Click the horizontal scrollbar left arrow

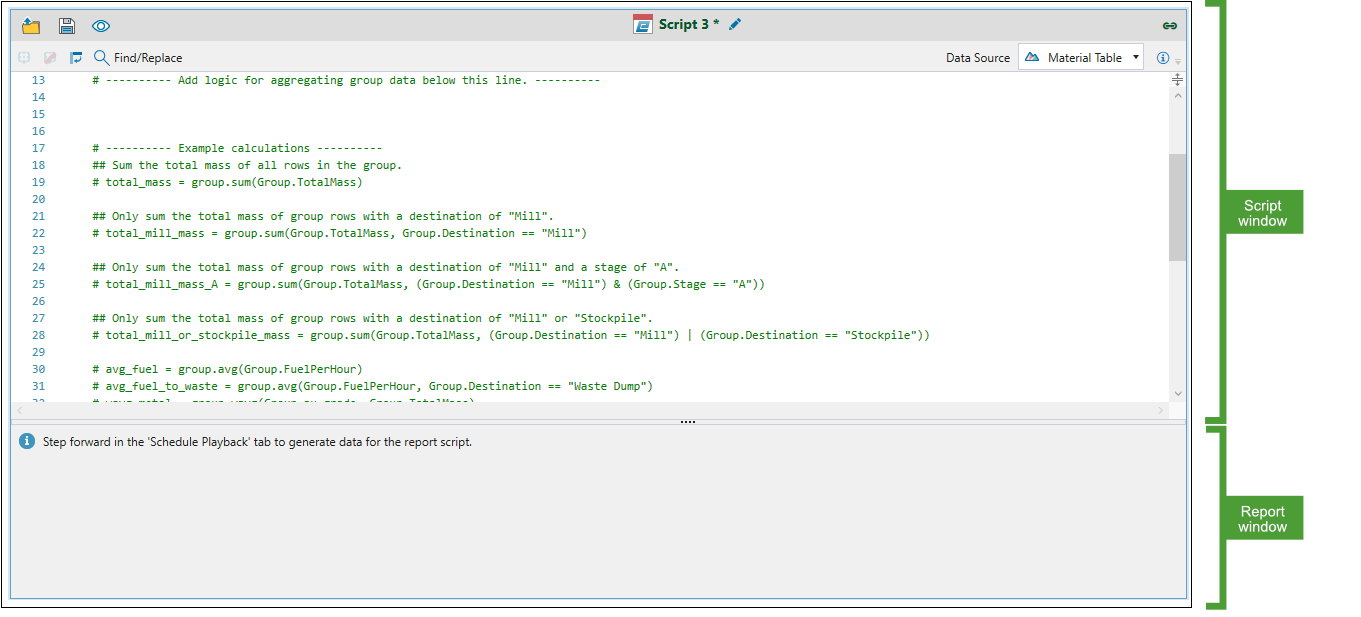point(18,411)
